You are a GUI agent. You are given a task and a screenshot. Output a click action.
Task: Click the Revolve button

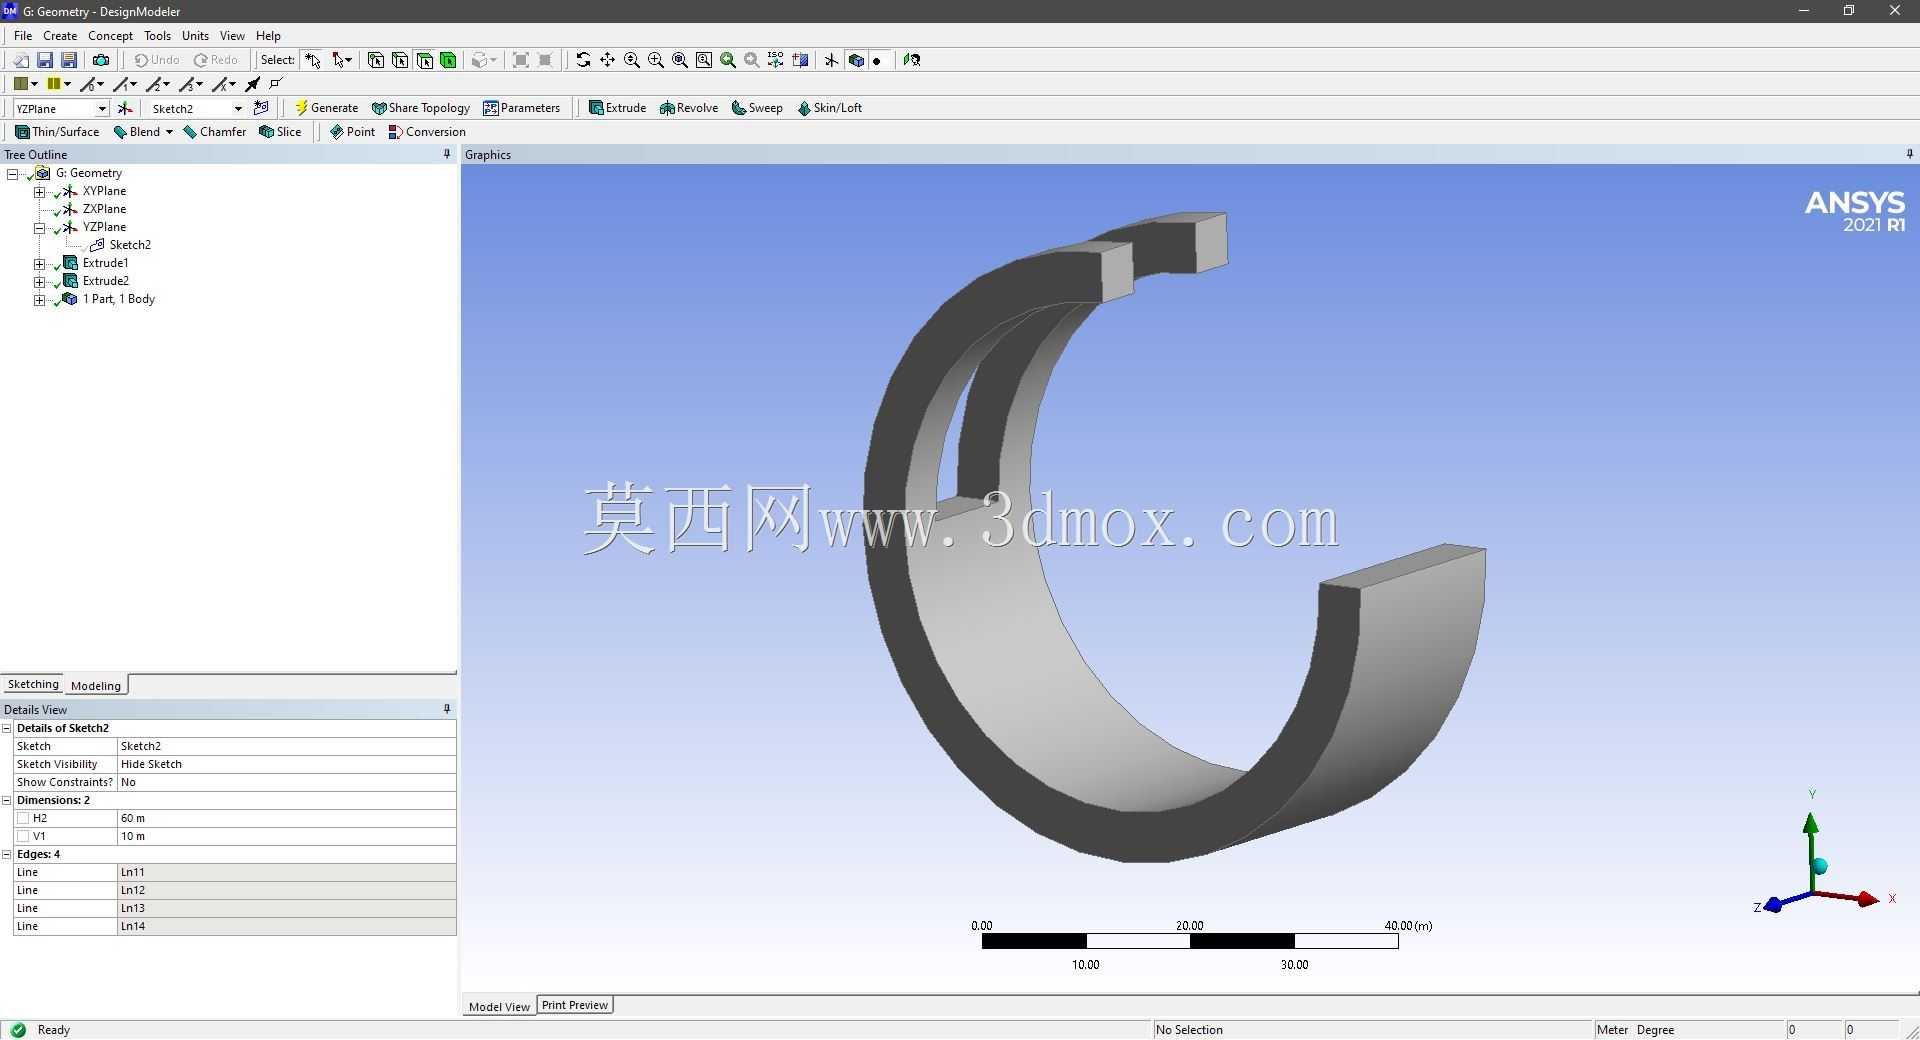[689, 108]
